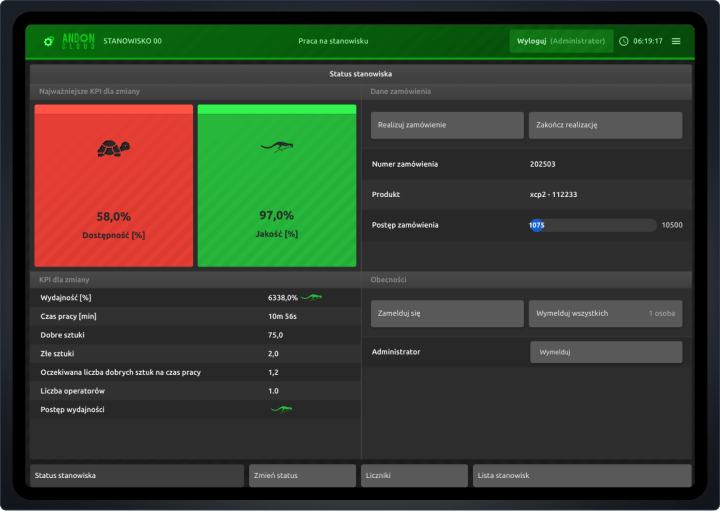Screen dimensions: 720x511
Task: Click the lizard icon in Postęp wydajności row
Action: point(281,409)
